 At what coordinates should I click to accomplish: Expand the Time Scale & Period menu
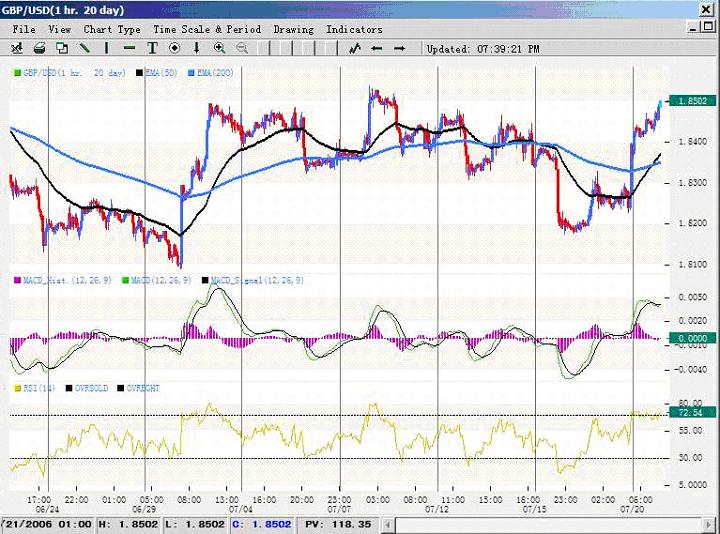click(x=206, y=29)
